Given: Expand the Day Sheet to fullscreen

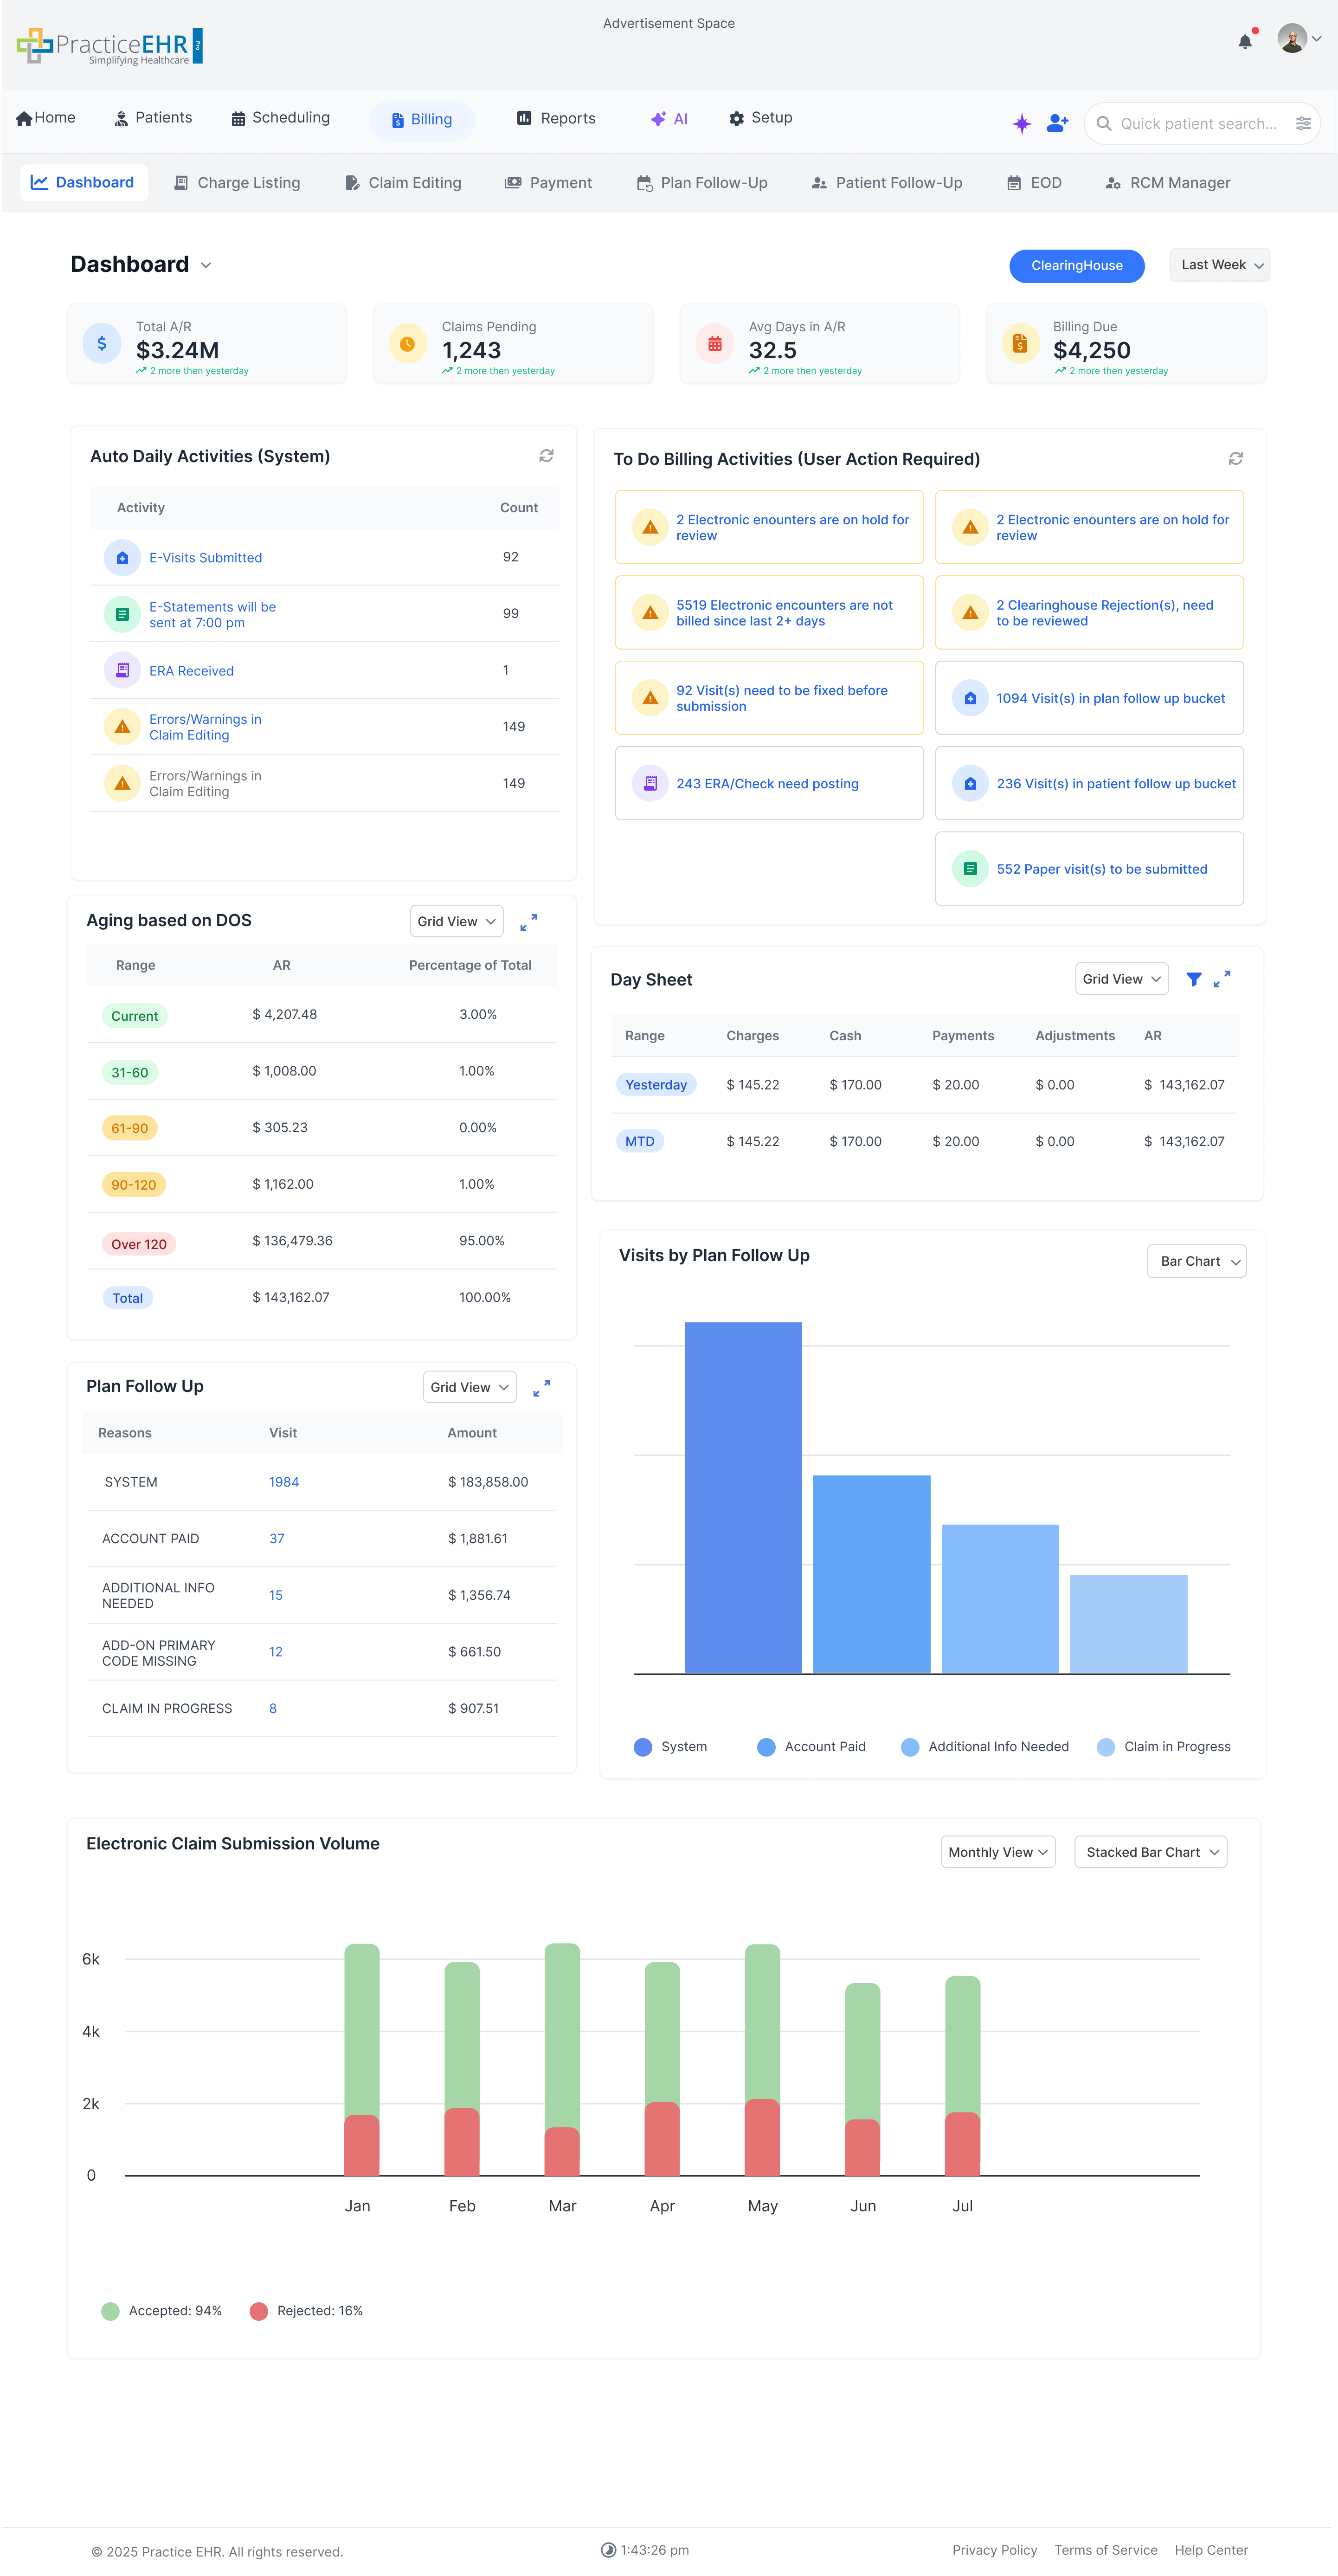Looking at the screenshot, I should [1223, 979].
